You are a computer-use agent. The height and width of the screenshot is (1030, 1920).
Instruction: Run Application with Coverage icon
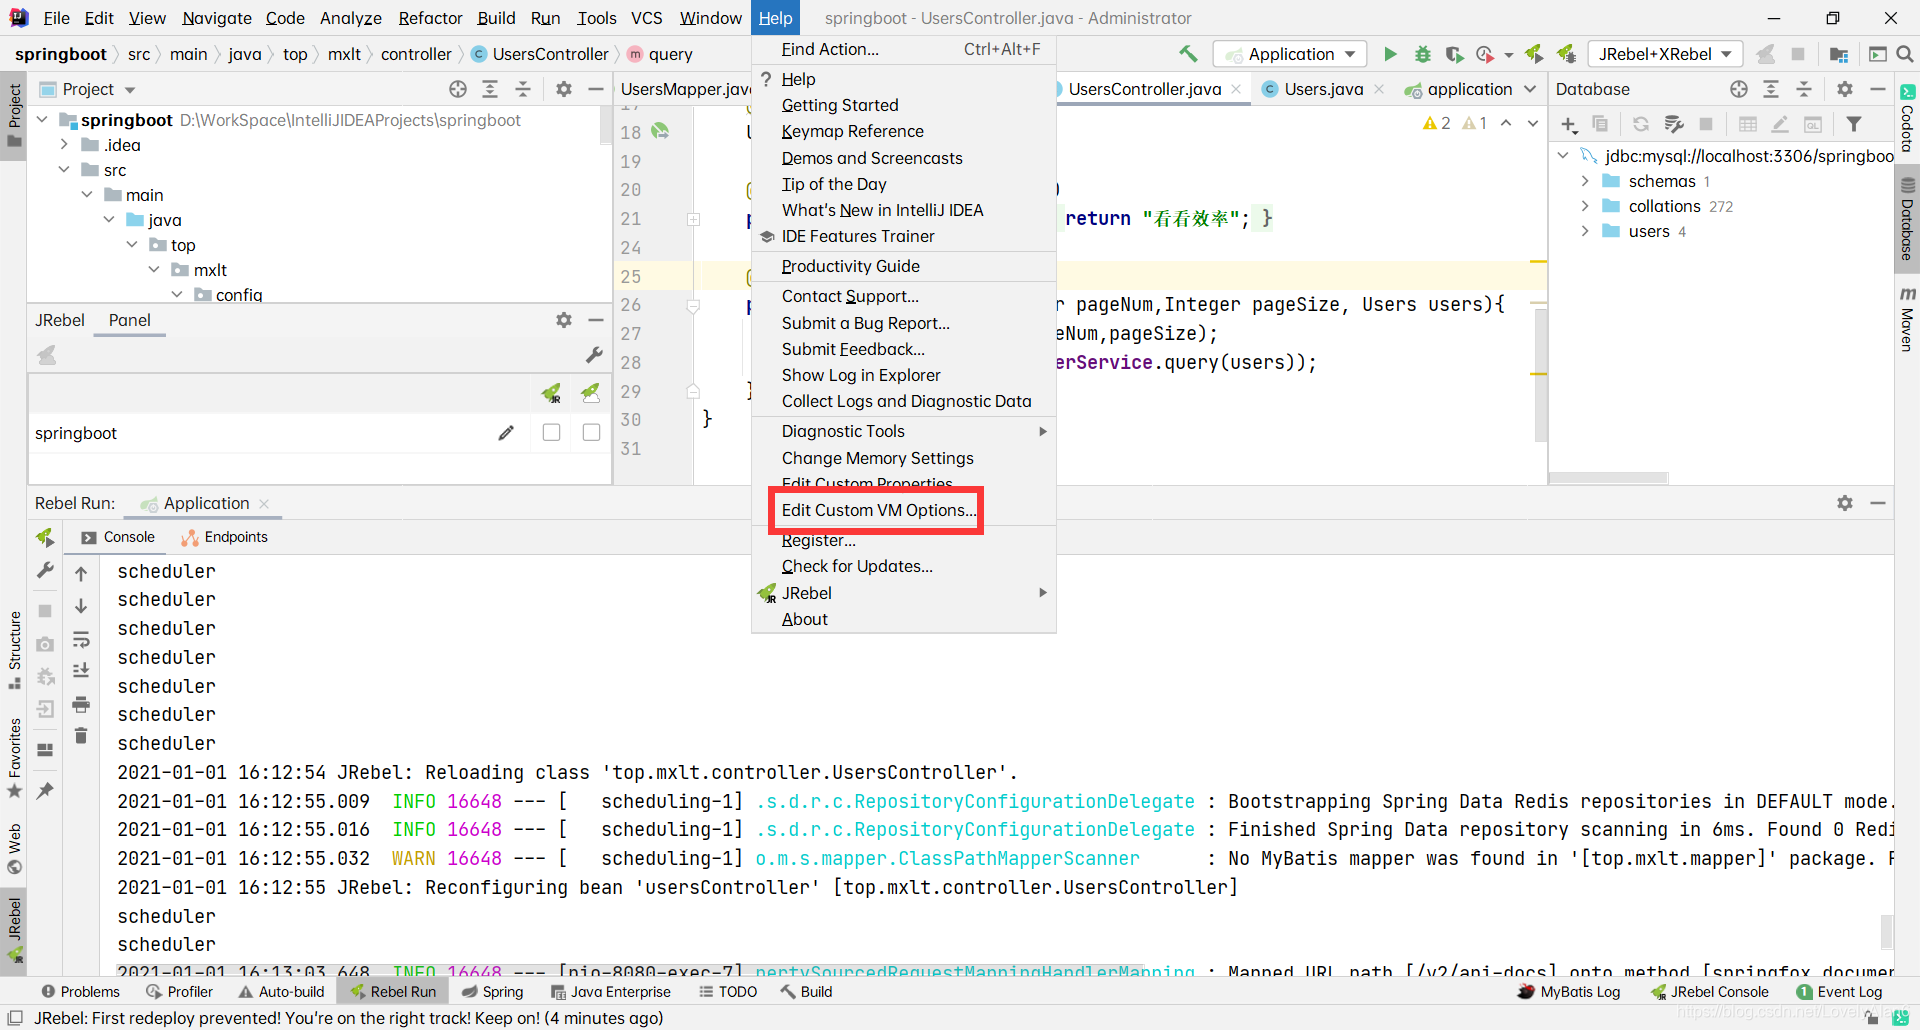pos(1454,54)
